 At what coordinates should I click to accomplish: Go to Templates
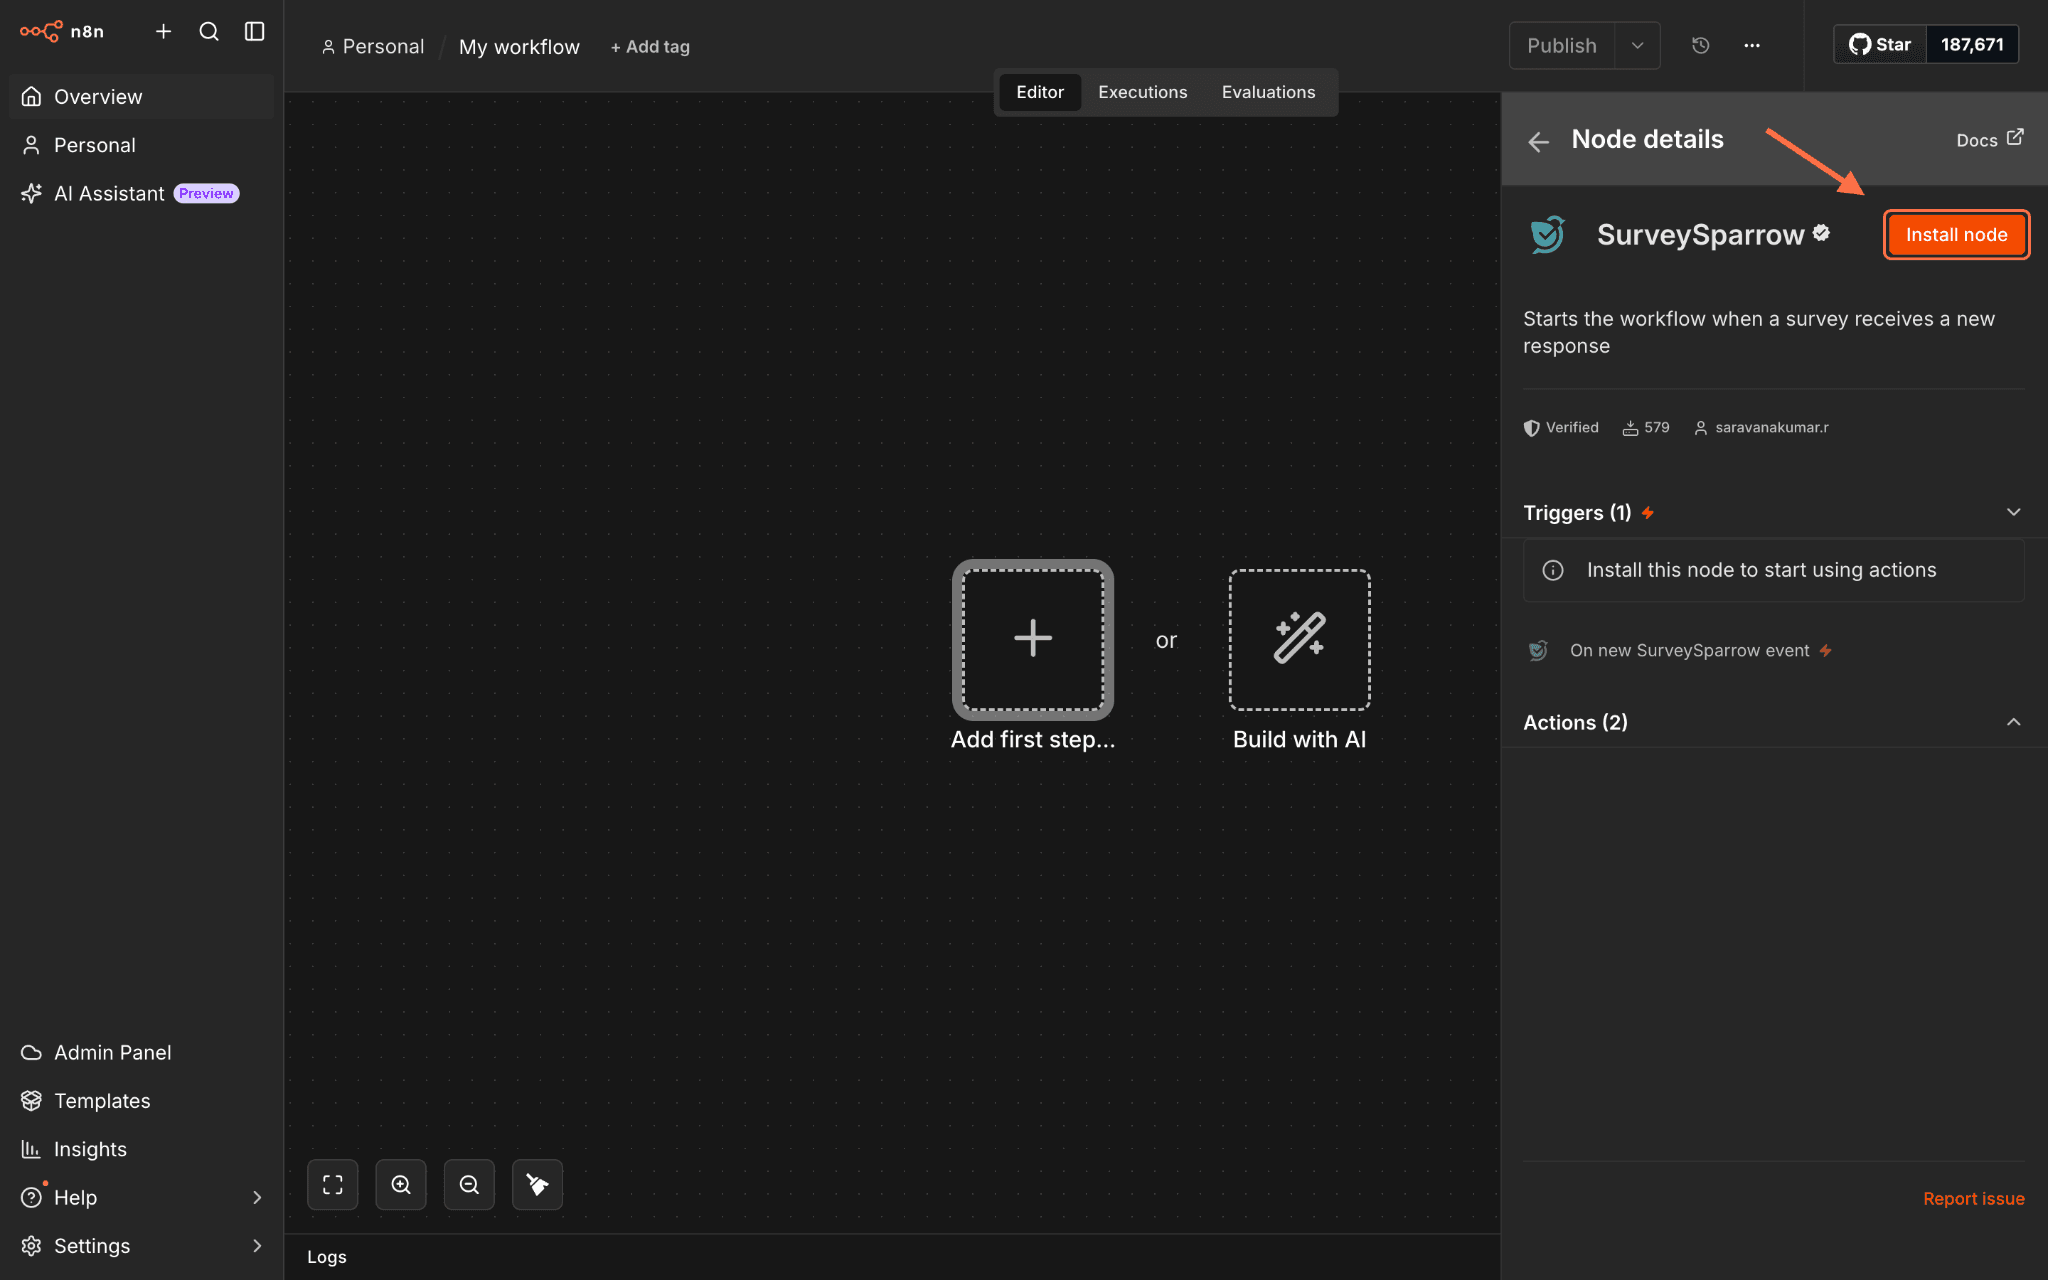tap(141, 1100)
